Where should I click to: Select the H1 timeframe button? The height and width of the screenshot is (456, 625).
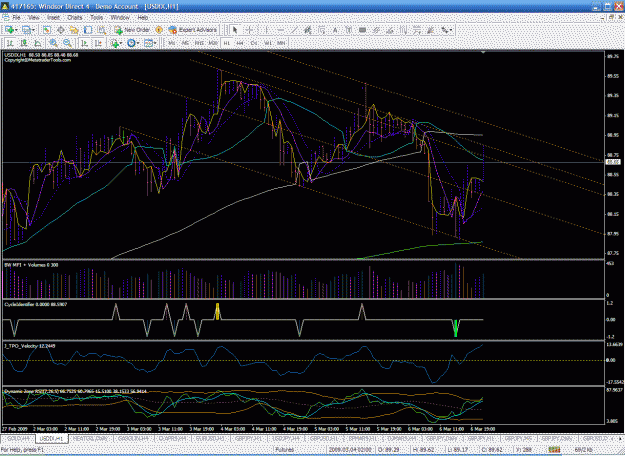click(227, 43)
